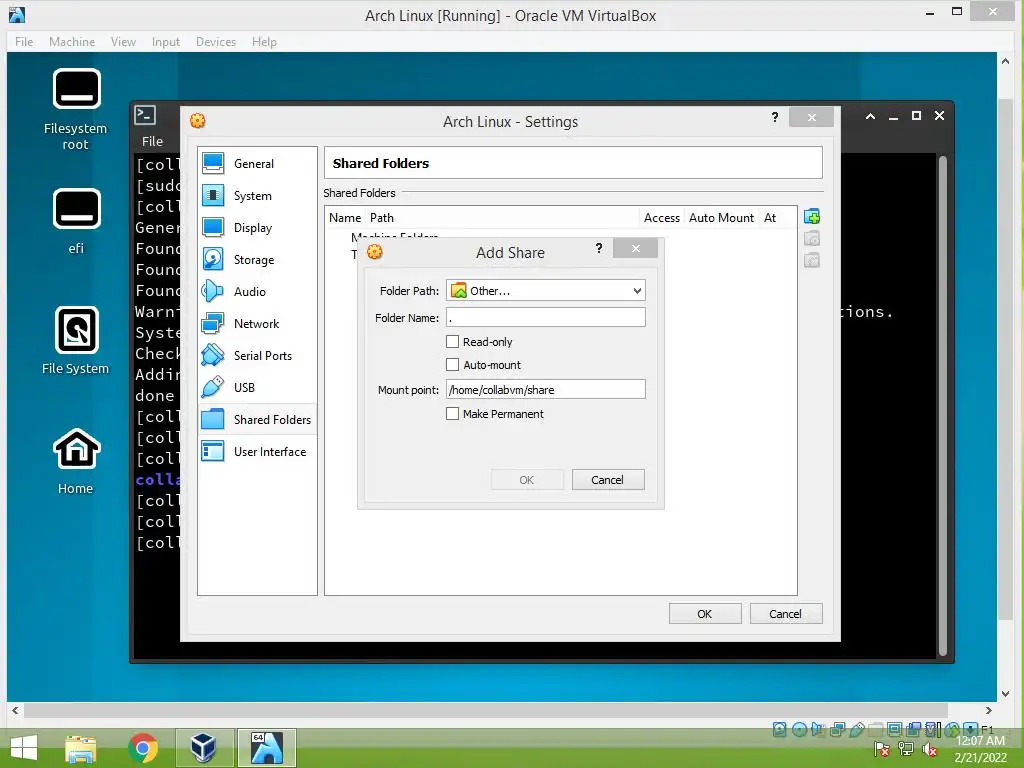1024x768 pixels.
Task: Click the Action Center flag tray icon
Action: point(882,749)
